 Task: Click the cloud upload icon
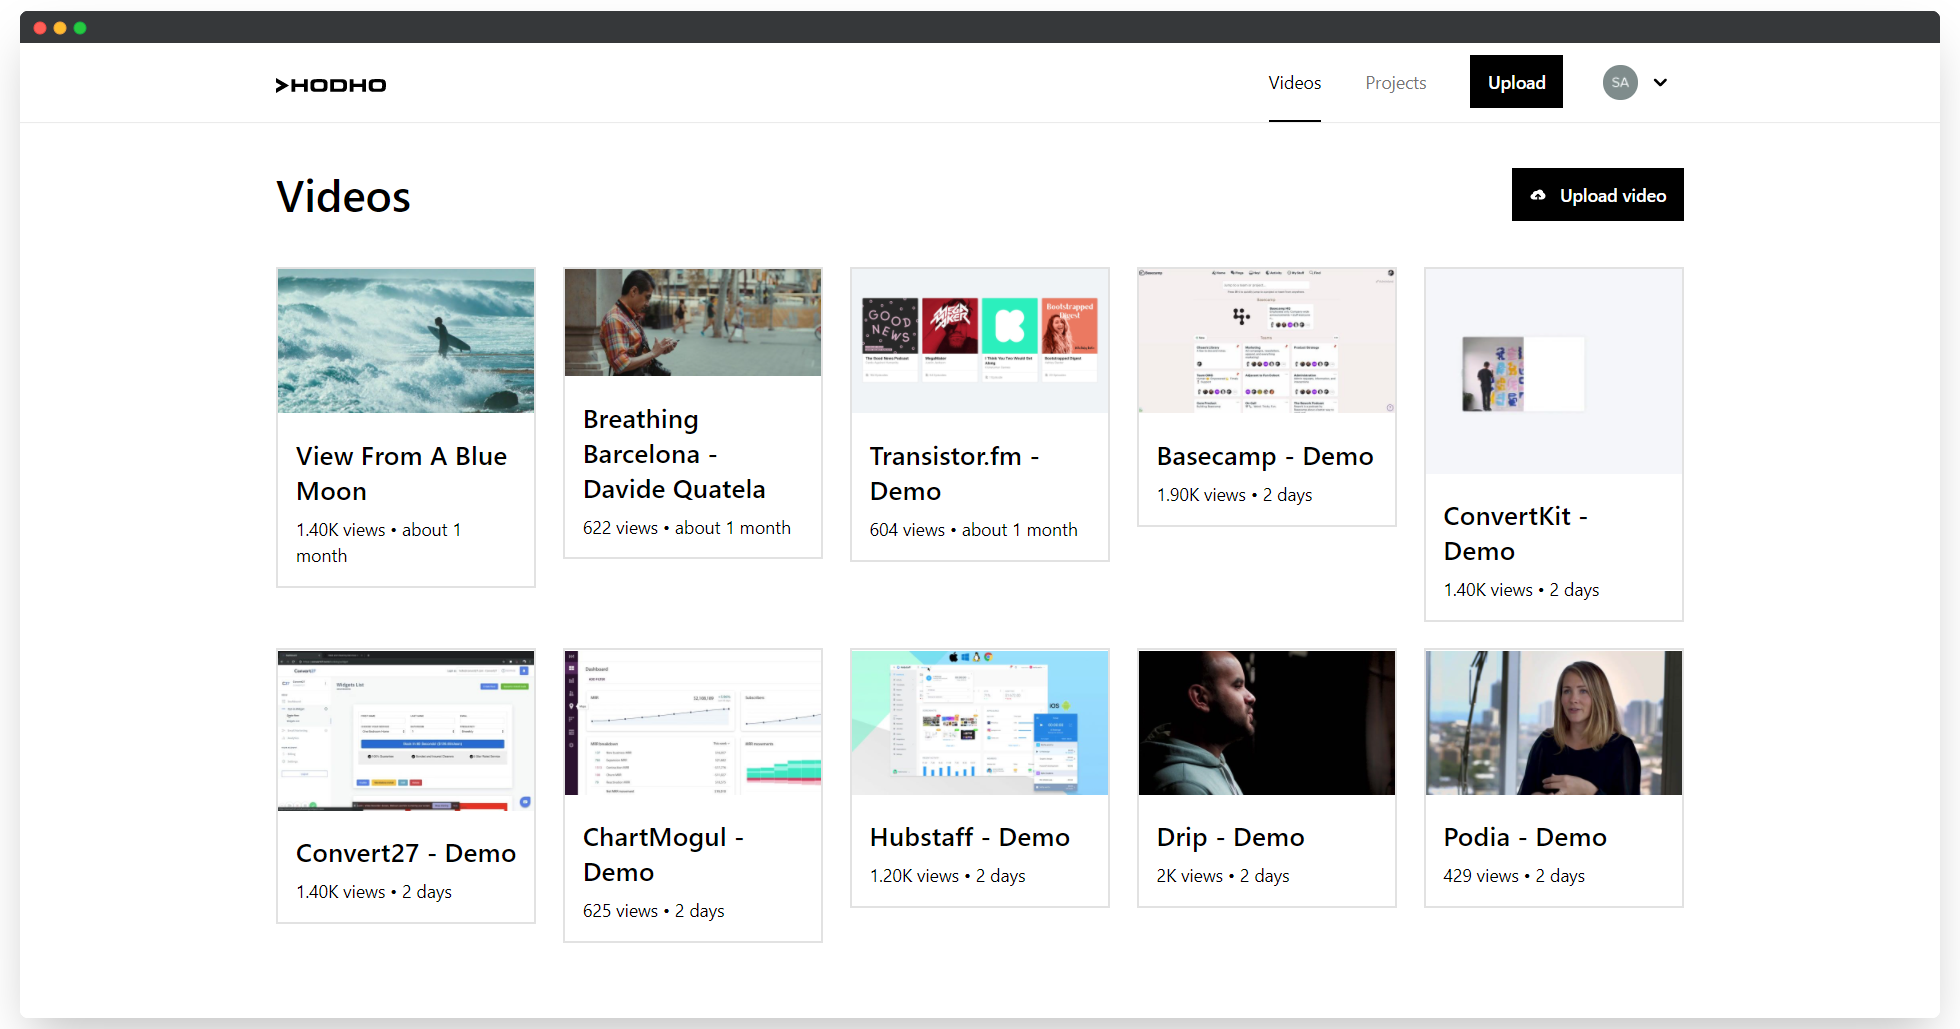point(1538,195)
